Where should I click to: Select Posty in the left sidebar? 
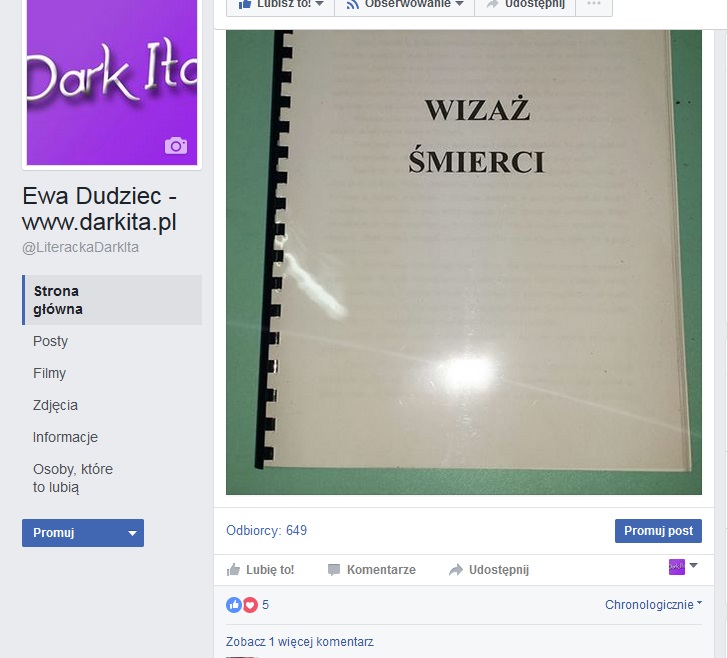51,341
